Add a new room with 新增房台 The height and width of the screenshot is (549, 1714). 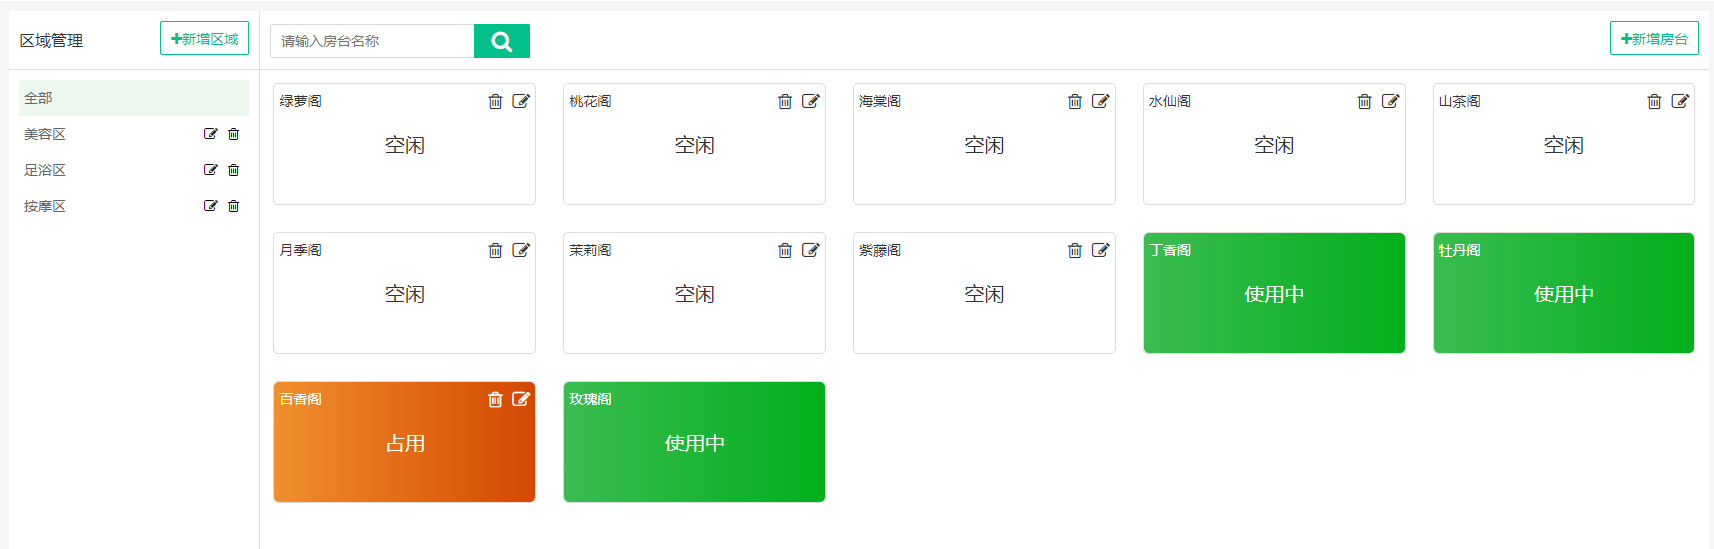click(1654, 39)
